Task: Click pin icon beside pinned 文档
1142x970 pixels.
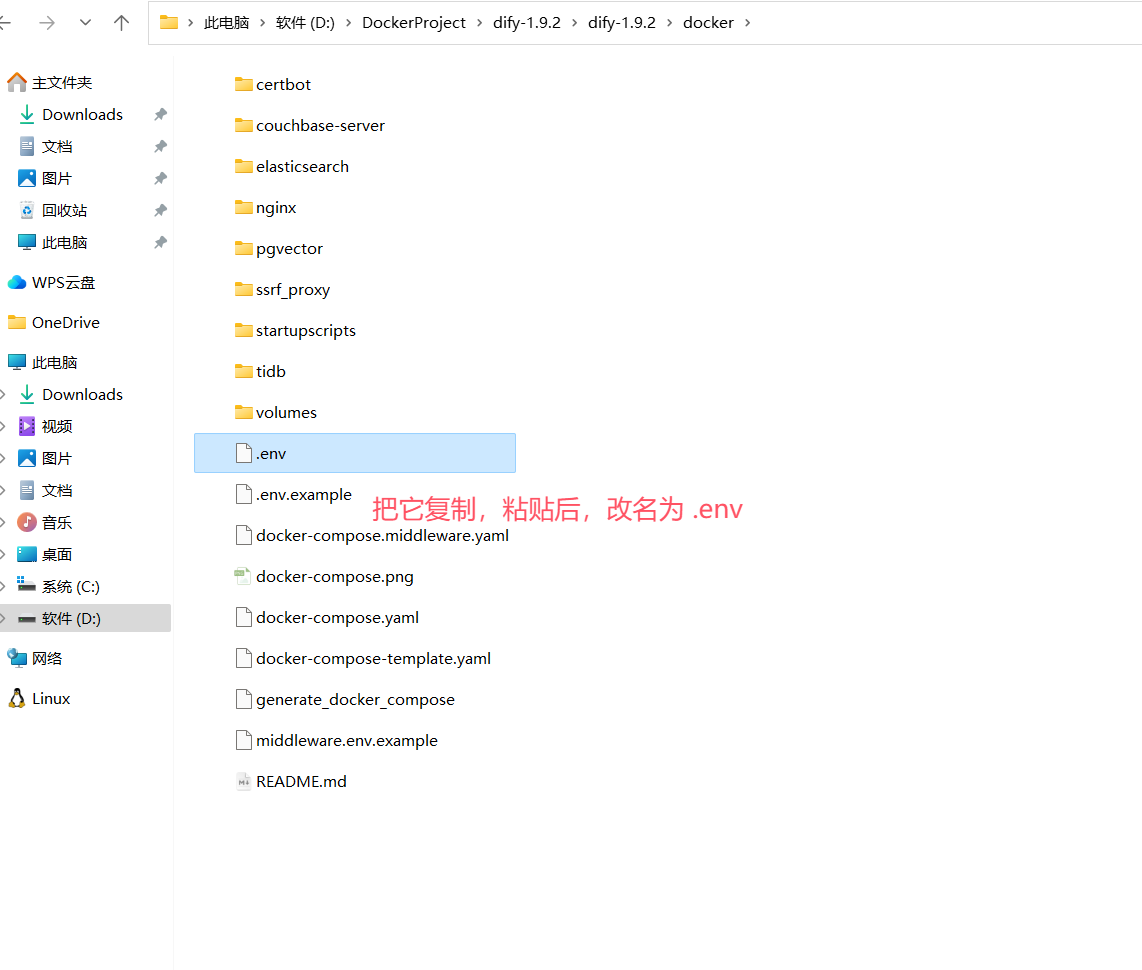Action: [x=160, y=146]
